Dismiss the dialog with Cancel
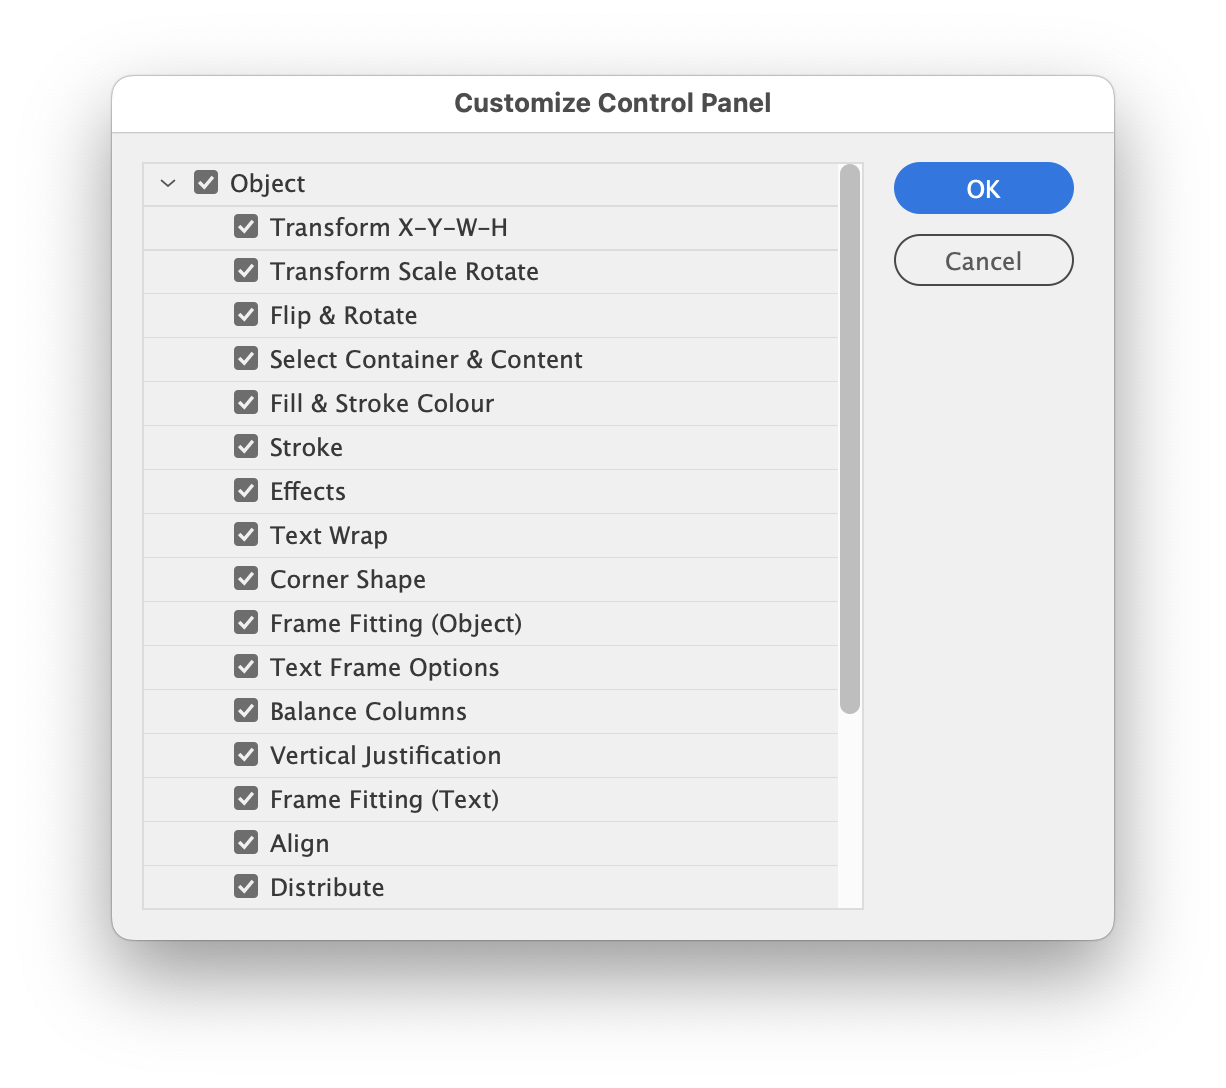The height and width of the screenshot is (1088, 1226). pyautogui.click(x=983, y=260)
